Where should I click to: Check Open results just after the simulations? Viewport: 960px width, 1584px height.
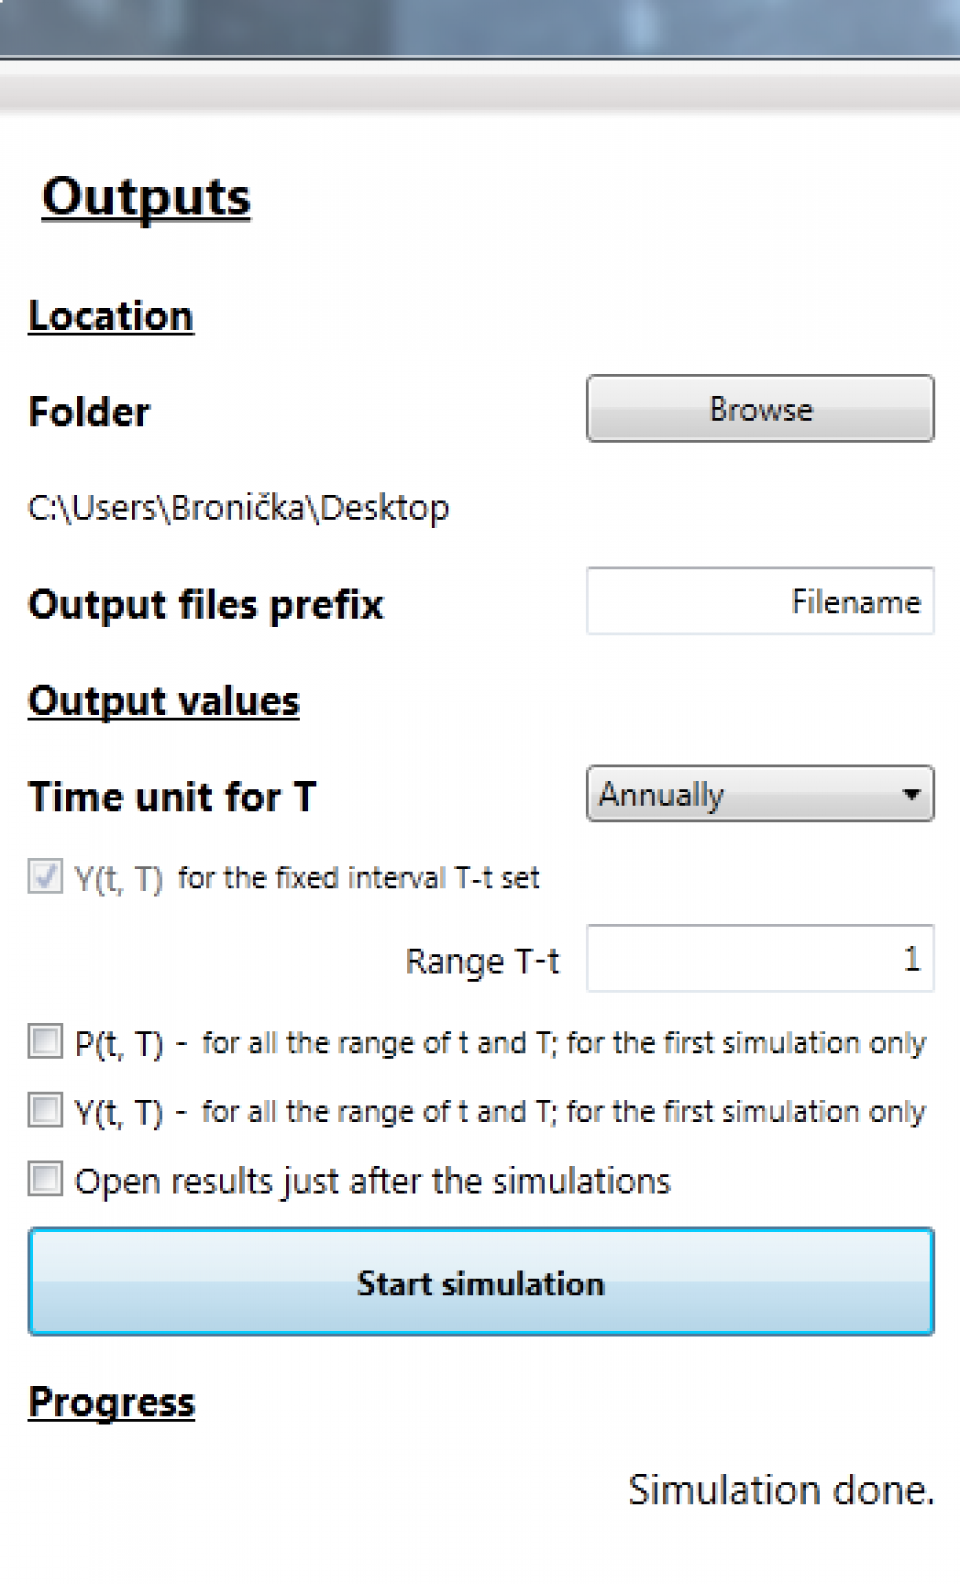[45, 1179]
